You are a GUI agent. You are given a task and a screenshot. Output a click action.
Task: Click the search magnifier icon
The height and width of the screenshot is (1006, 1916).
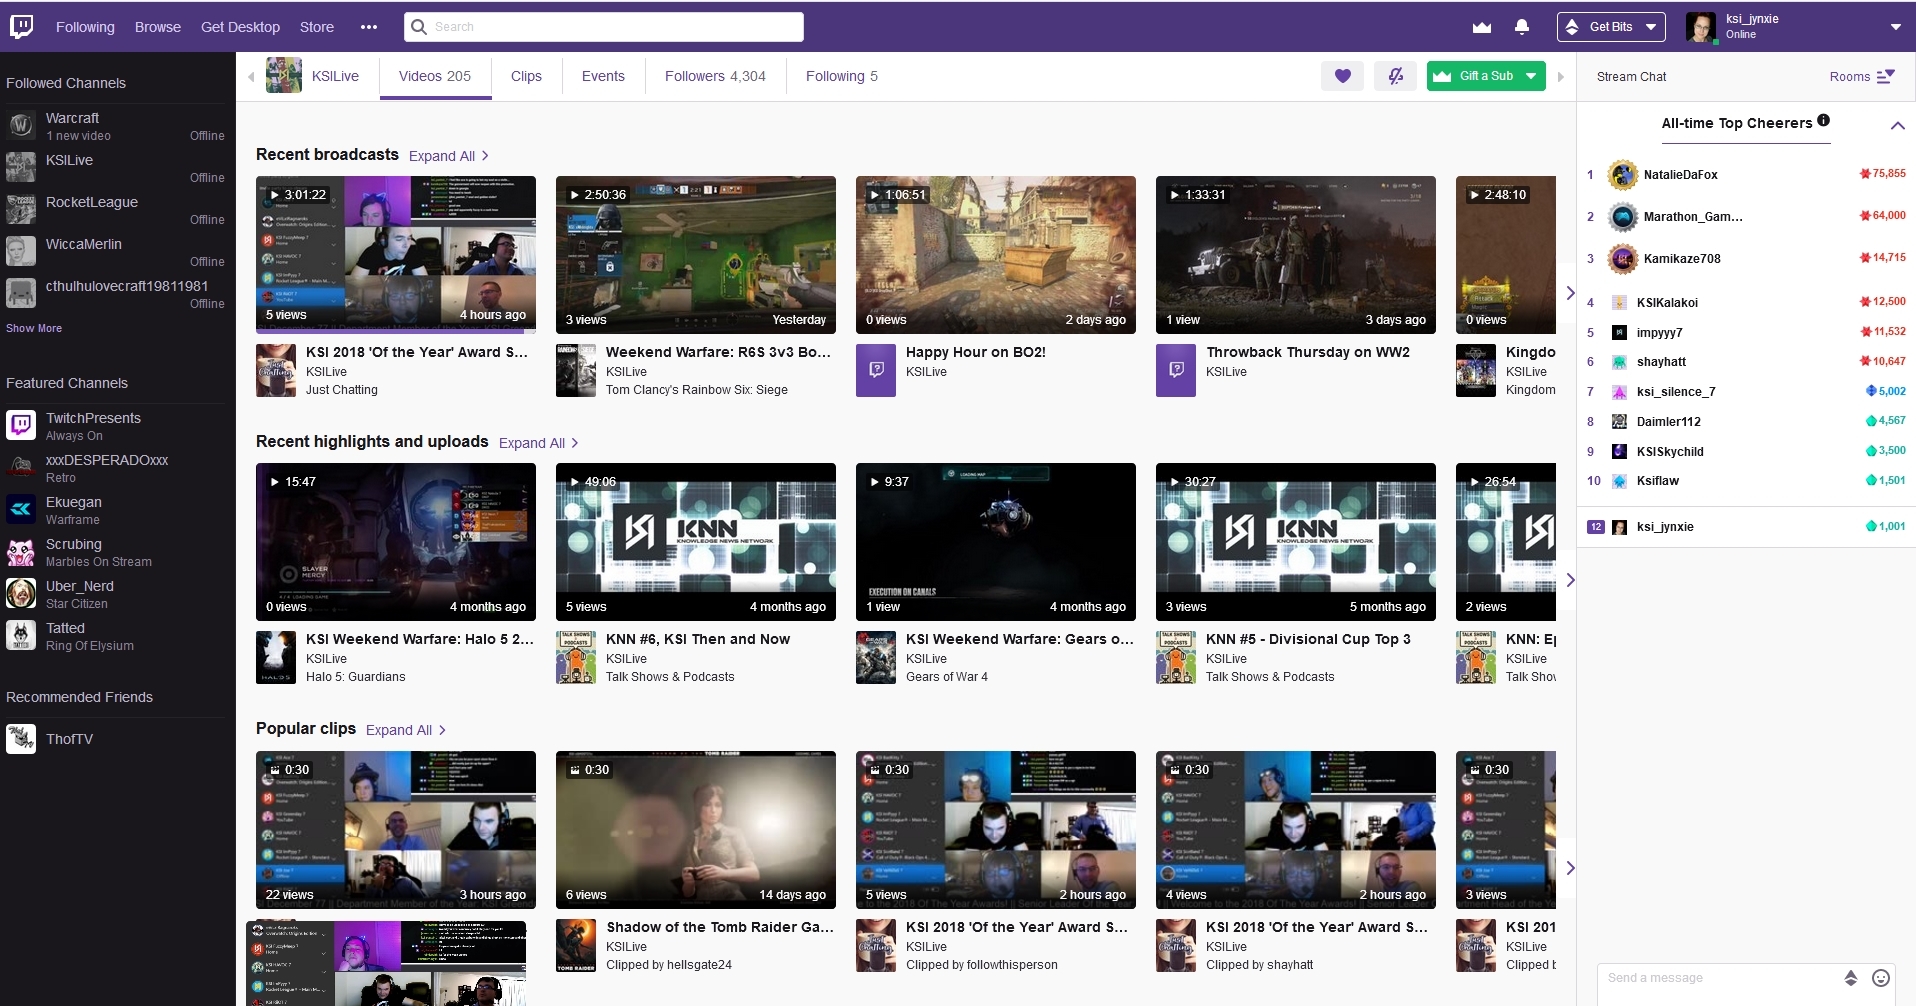point(420,27)
